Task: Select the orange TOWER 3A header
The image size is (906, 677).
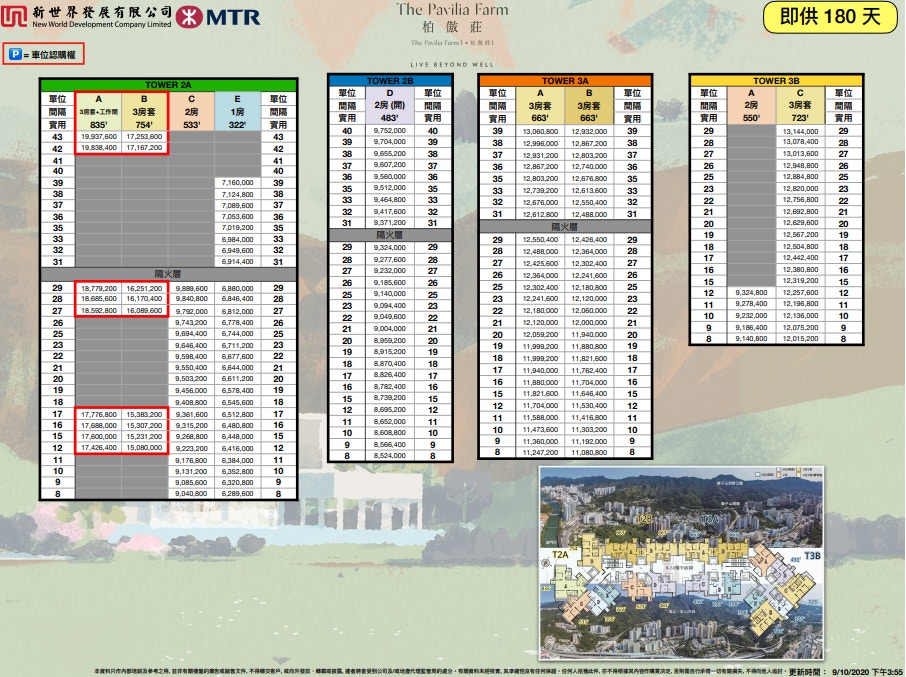Action: [564, 80]
